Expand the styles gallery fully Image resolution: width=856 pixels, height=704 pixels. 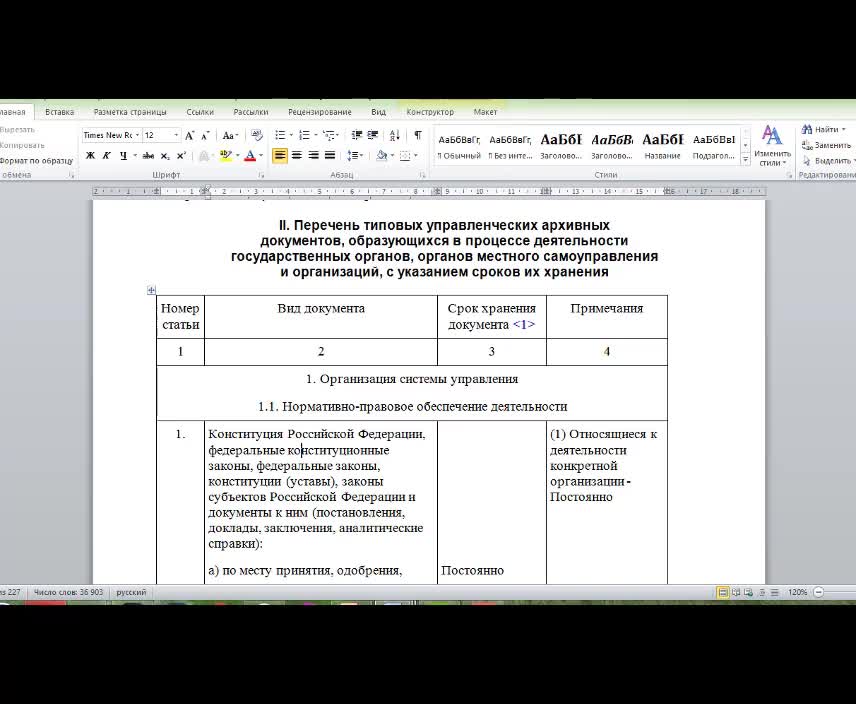746,159
